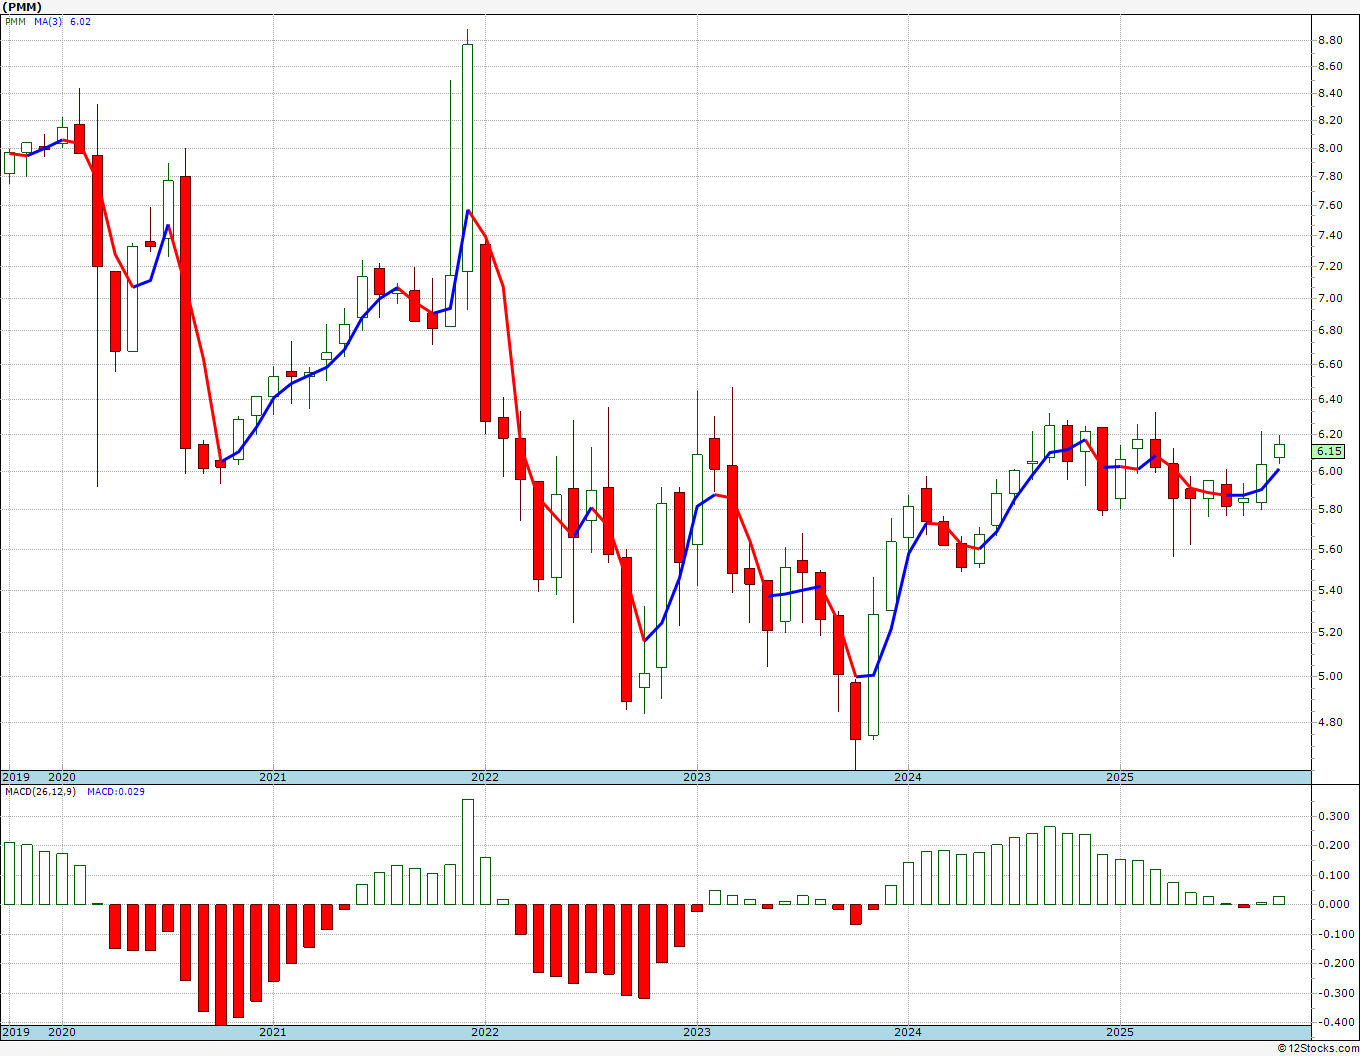Click the 5.20 price axis label
The image size is (1360, 1056).
tap(1330, 632)
